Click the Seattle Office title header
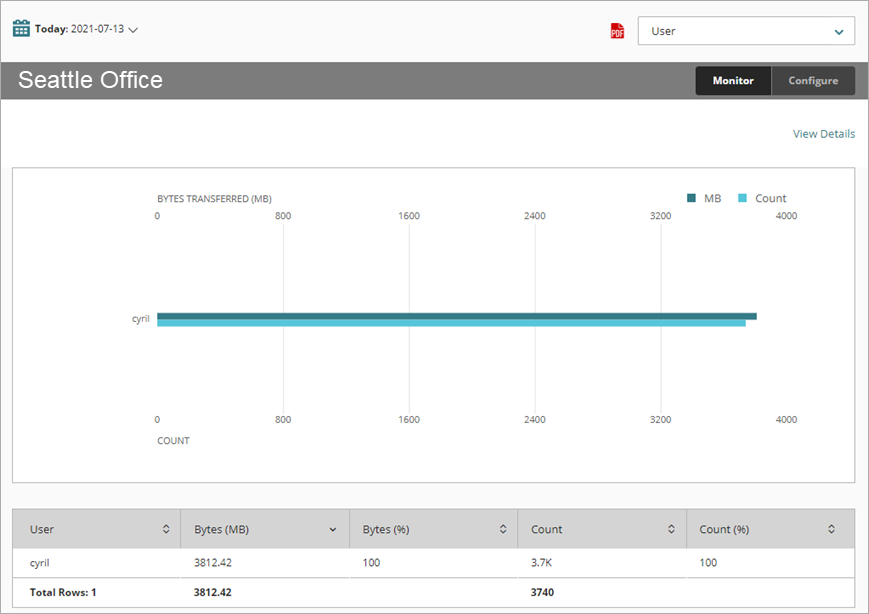 click(x=90, y=81)
